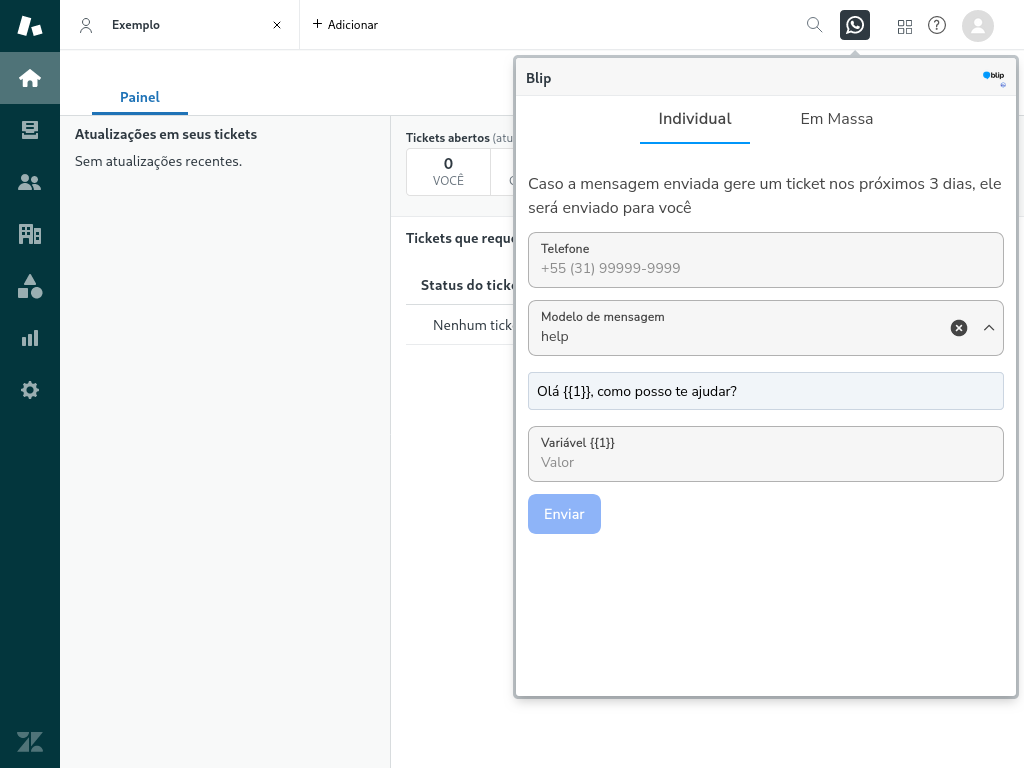
Task: Collapse the Modelo de mensagem dropdown
Action: (989, 328)
